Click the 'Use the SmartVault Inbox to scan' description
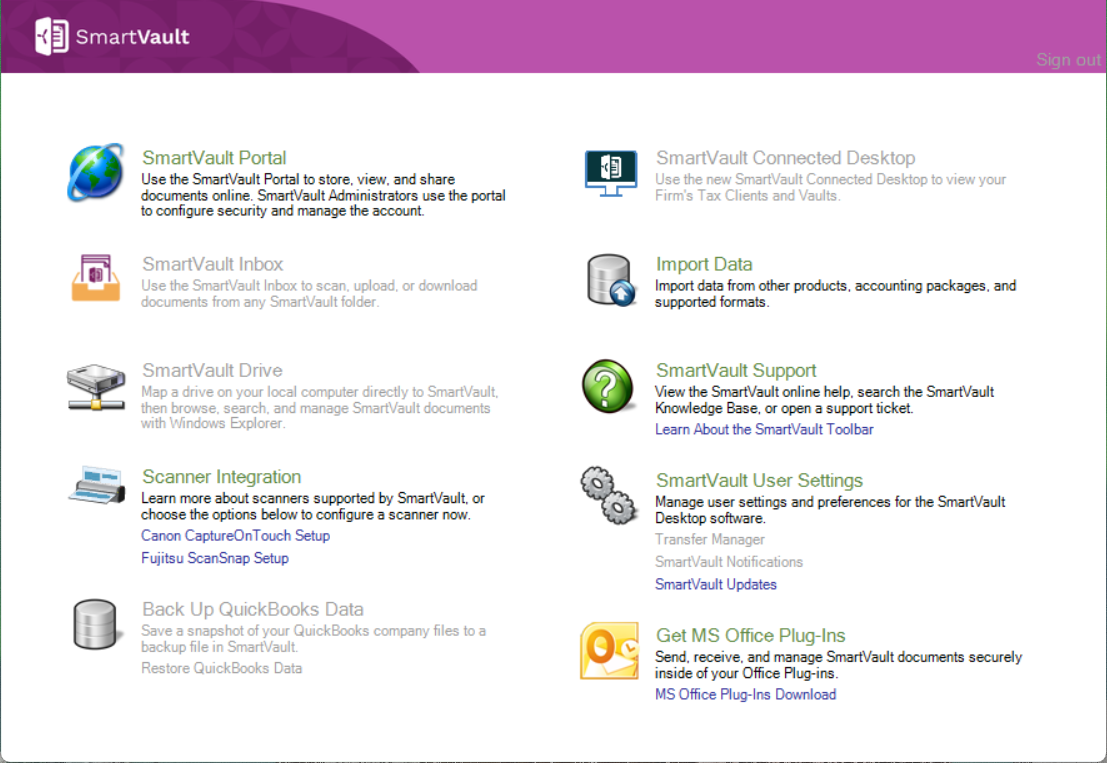 tap(309, 294)
